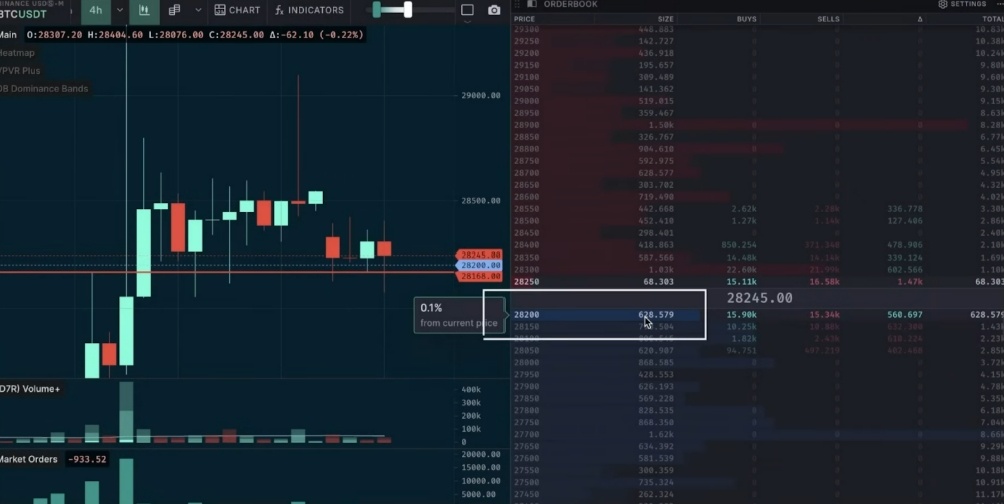Click the 28245.00 price tag on chart axis
Image resolution: width=1004 pixels, height=504 pixels.
pyautogui.click(x=480, y=255)
